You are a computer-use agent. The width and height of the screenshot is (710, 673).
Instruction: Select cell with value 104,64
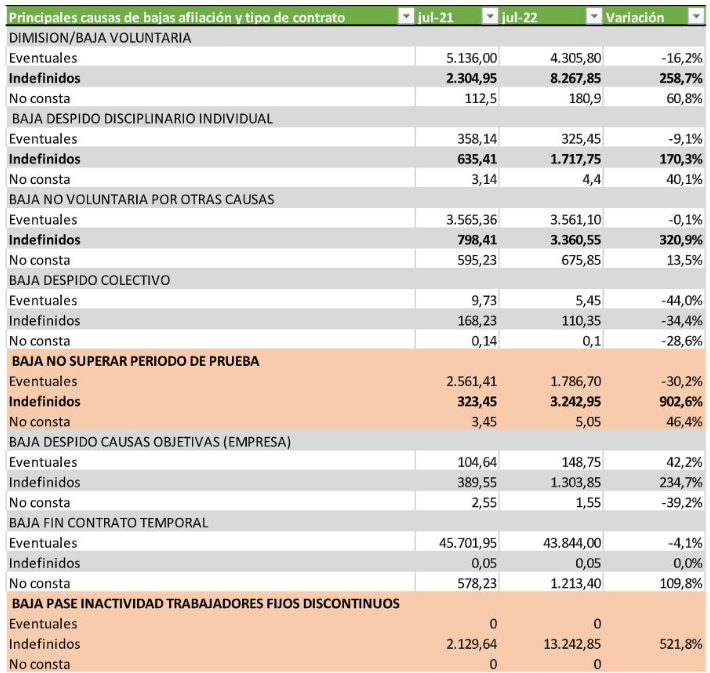point(457,462)
